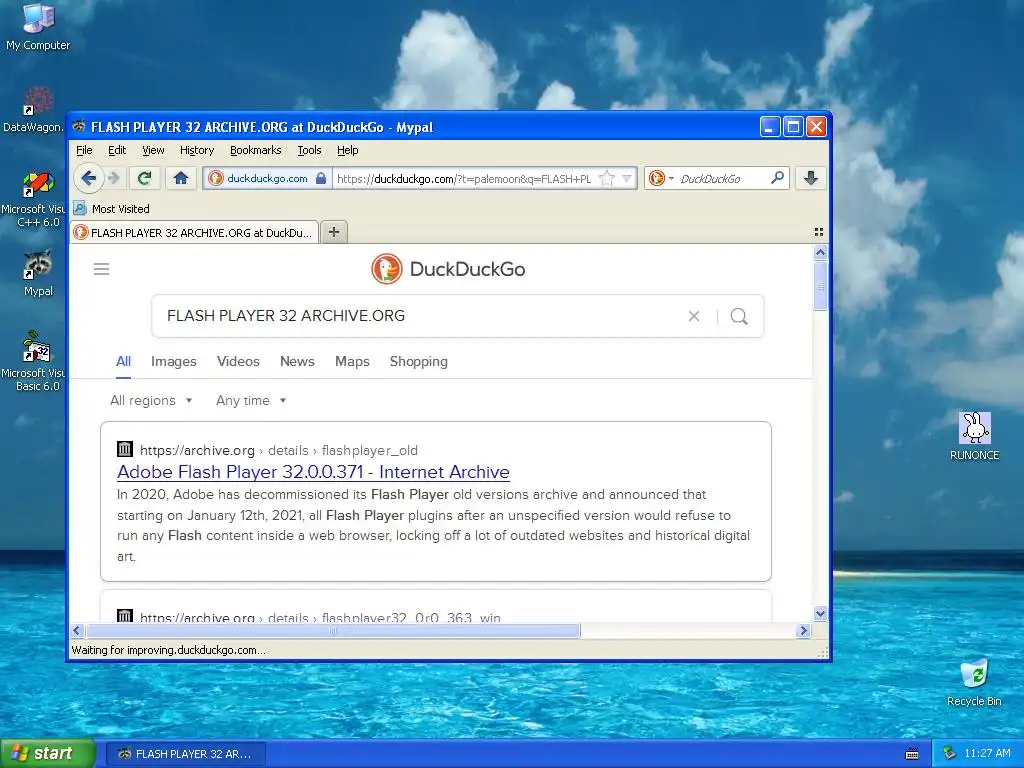Click the Forward navigation arrow
This screenshot has height=768, width=1024.
(114, 178)
